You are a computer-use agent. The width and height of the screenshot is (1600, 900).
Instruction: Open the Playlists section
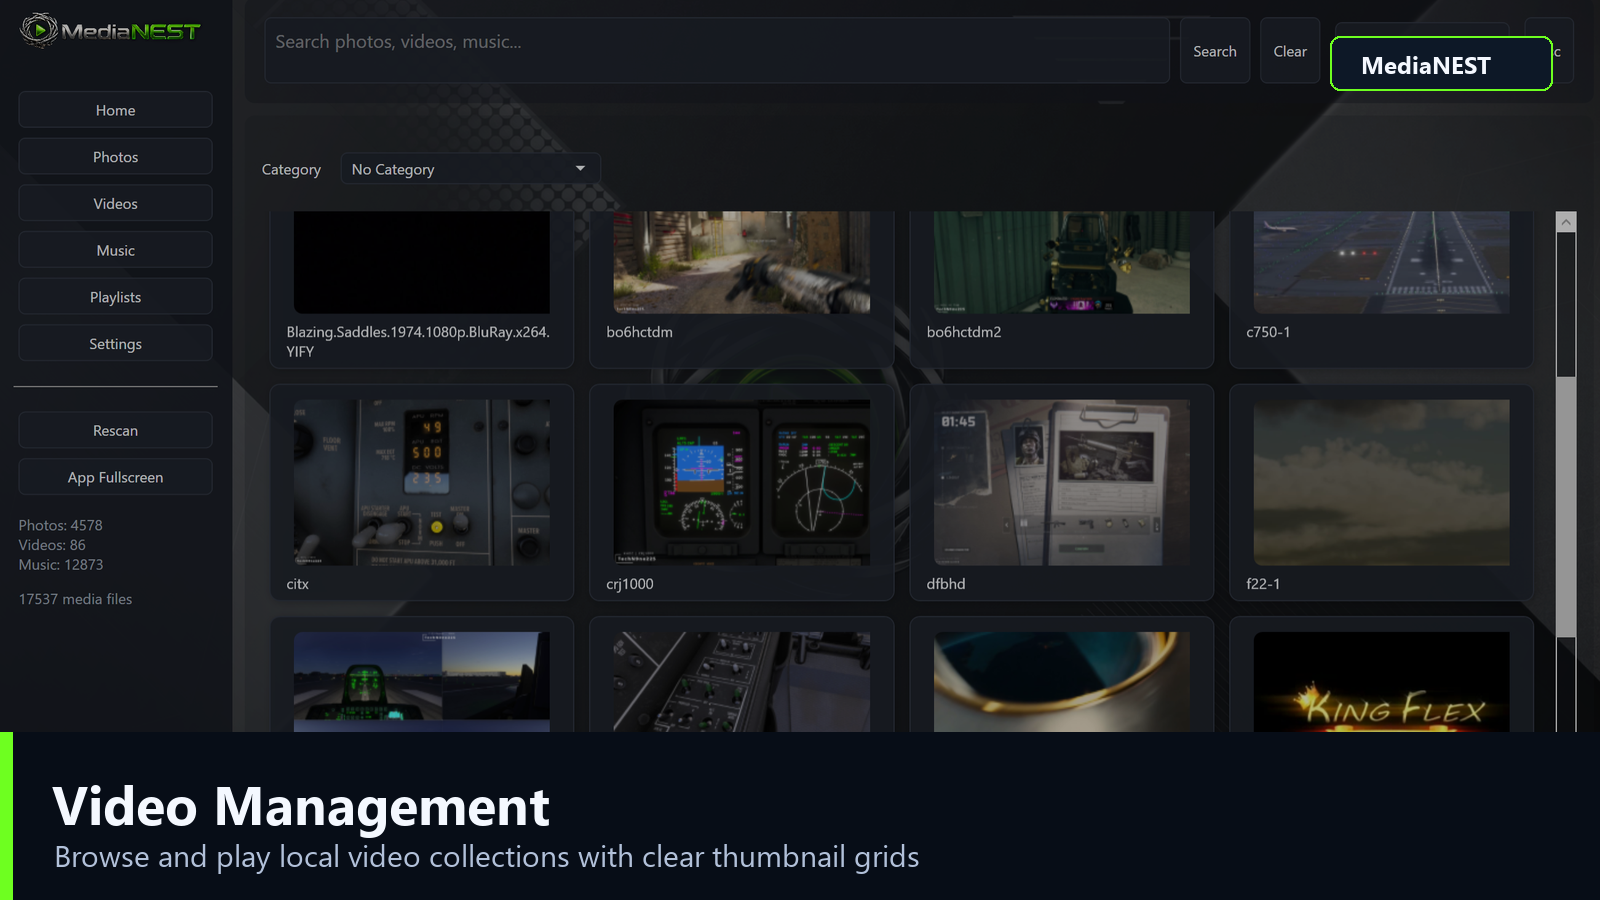pos(115,297)
